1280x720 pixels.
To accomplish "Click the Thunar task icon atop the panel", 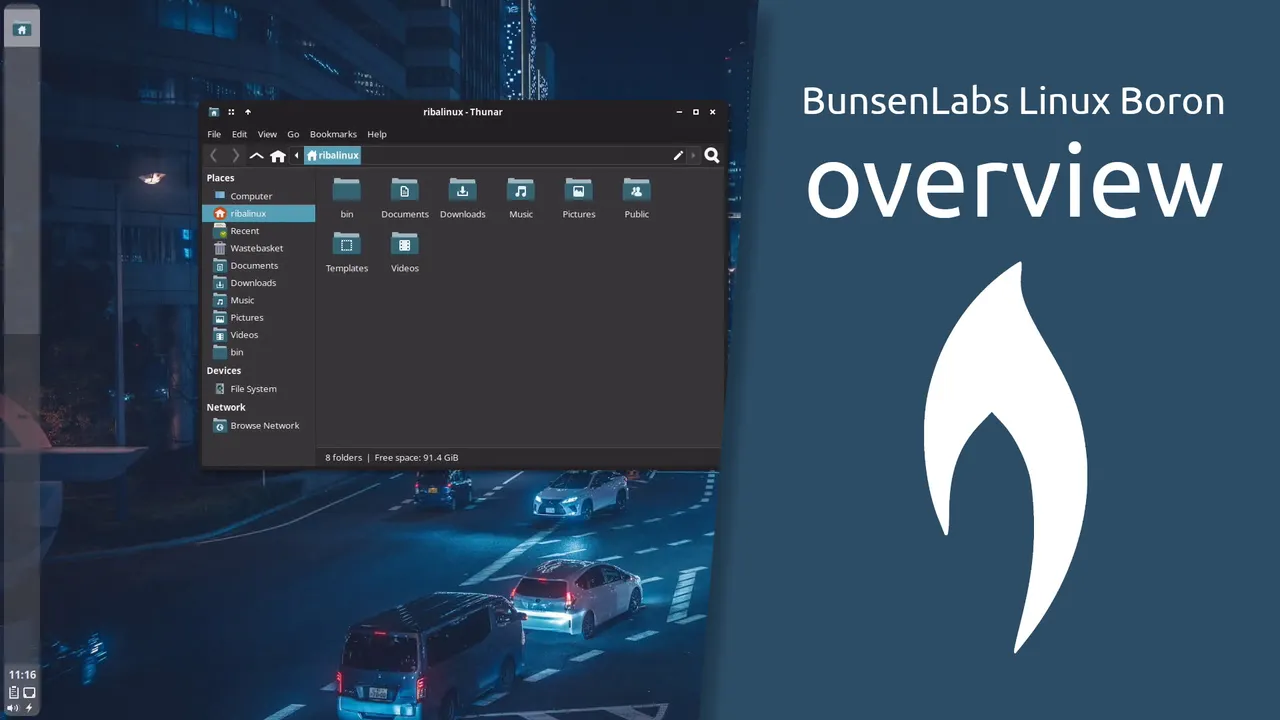I will pyautogui.click(x=21, y=30).
